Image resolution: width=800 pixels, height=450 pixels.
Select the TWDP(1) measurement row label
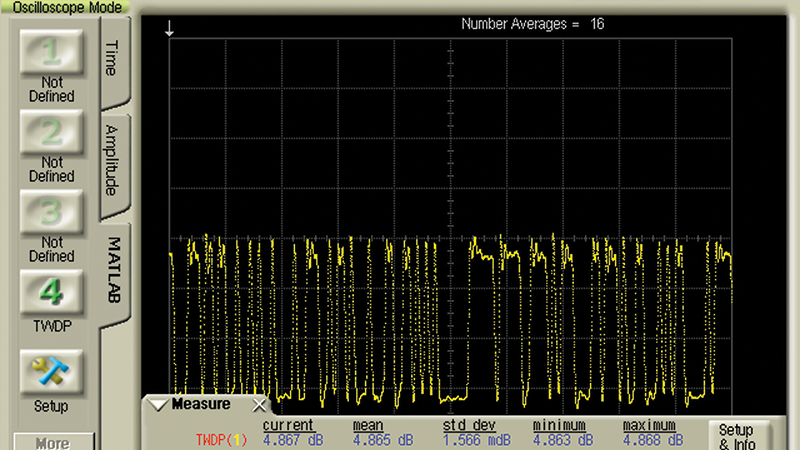pos(222,440)
